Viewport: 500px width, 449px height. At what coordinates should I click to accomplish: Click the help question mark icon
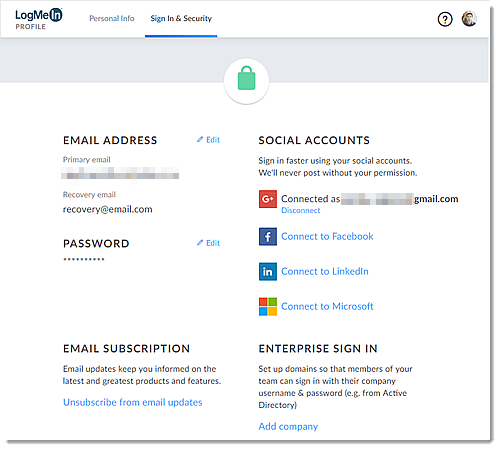(445, 19)
